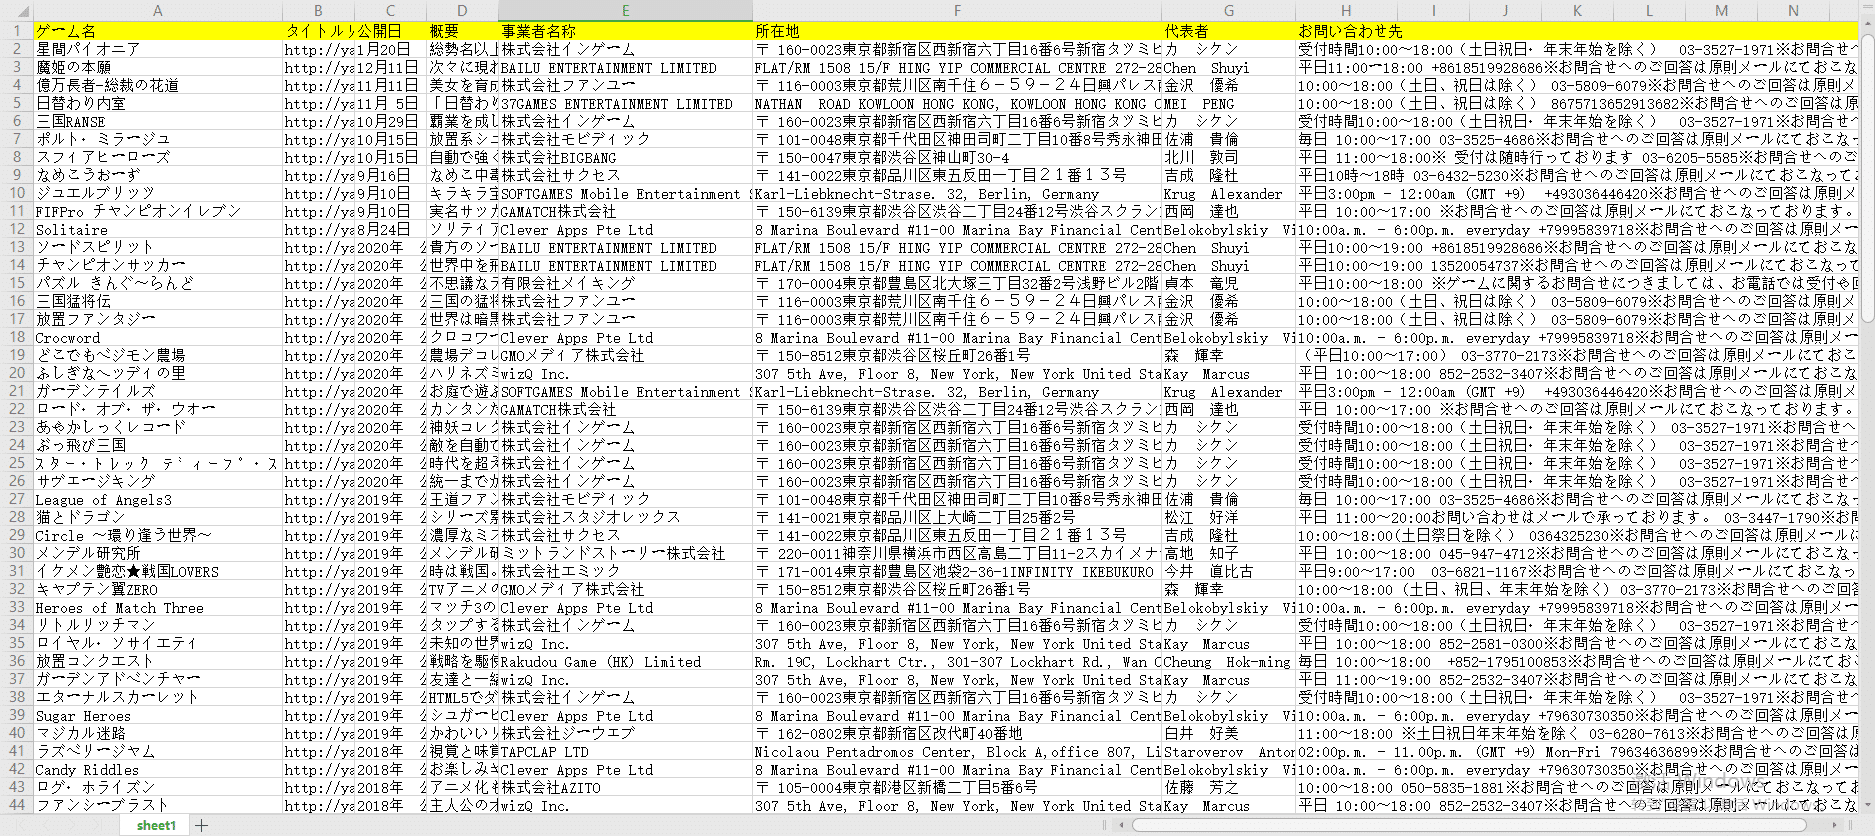1875x836 pixels.
Task: Select the cell 腐姫の本願
Action: coord(158,67)
